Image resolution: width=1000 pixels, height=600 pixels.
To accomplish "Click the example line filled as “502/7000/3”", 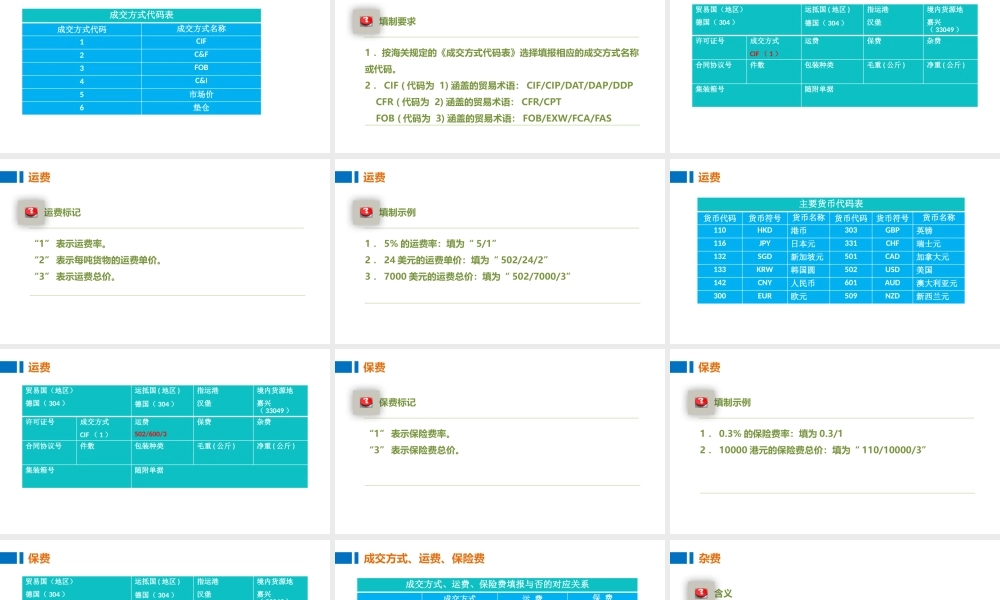I will (x=467, y=277).
